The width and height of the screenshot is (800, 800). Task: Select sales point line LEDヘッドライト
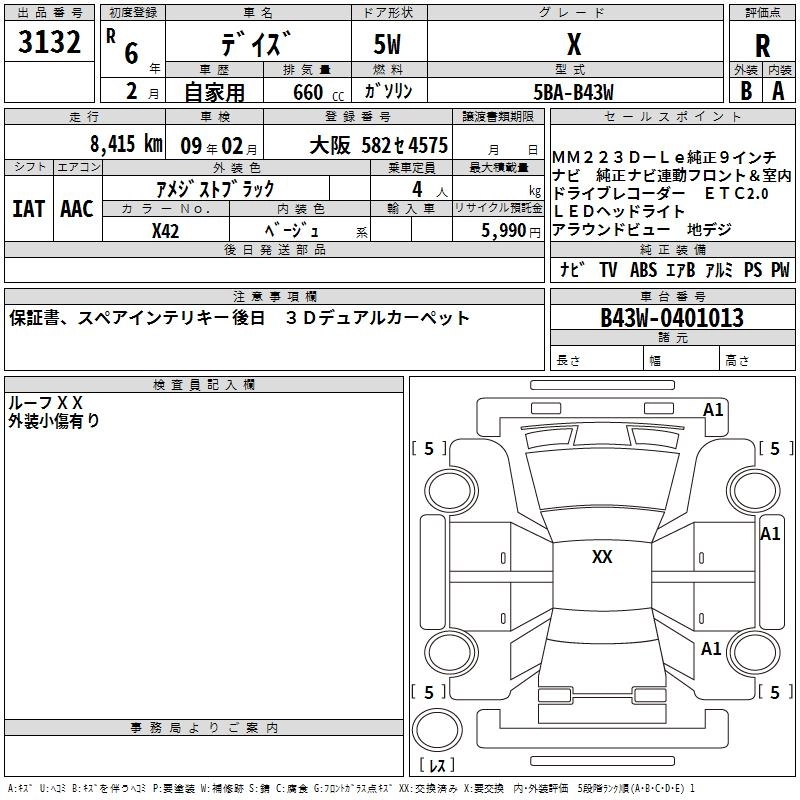tap(618, 211)
